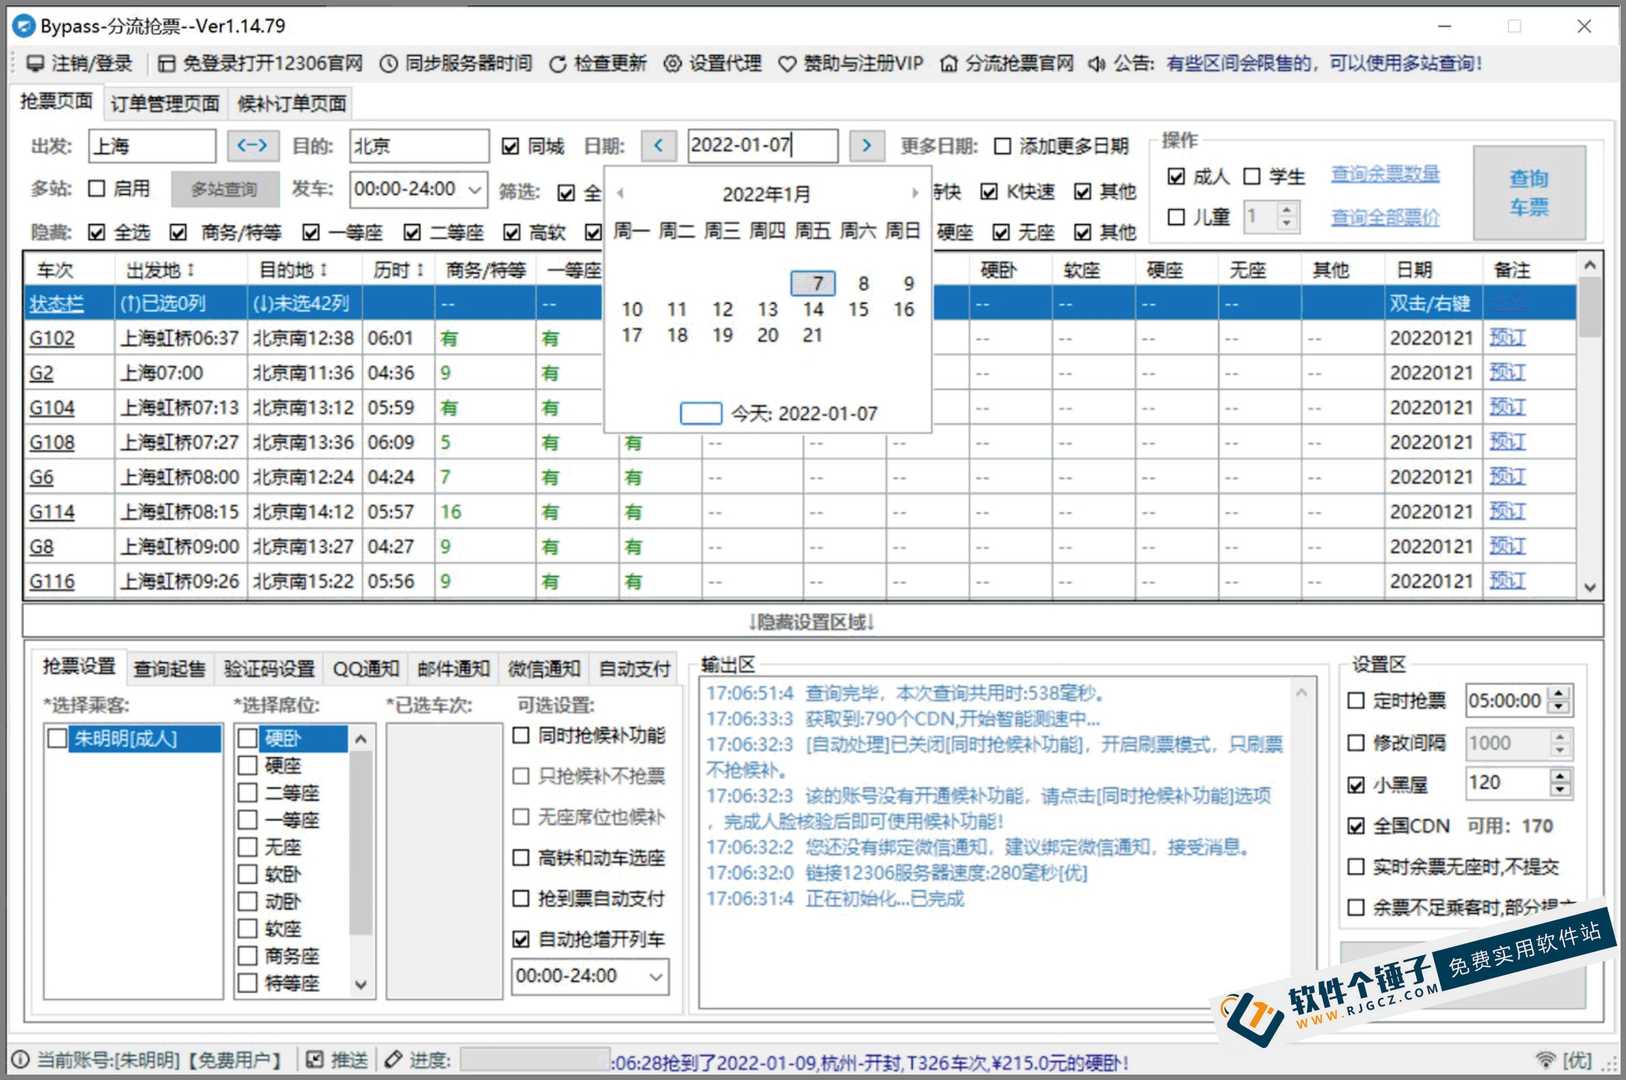
Task: Check 添加更多日期 option
Action: tap(1003, 147)
